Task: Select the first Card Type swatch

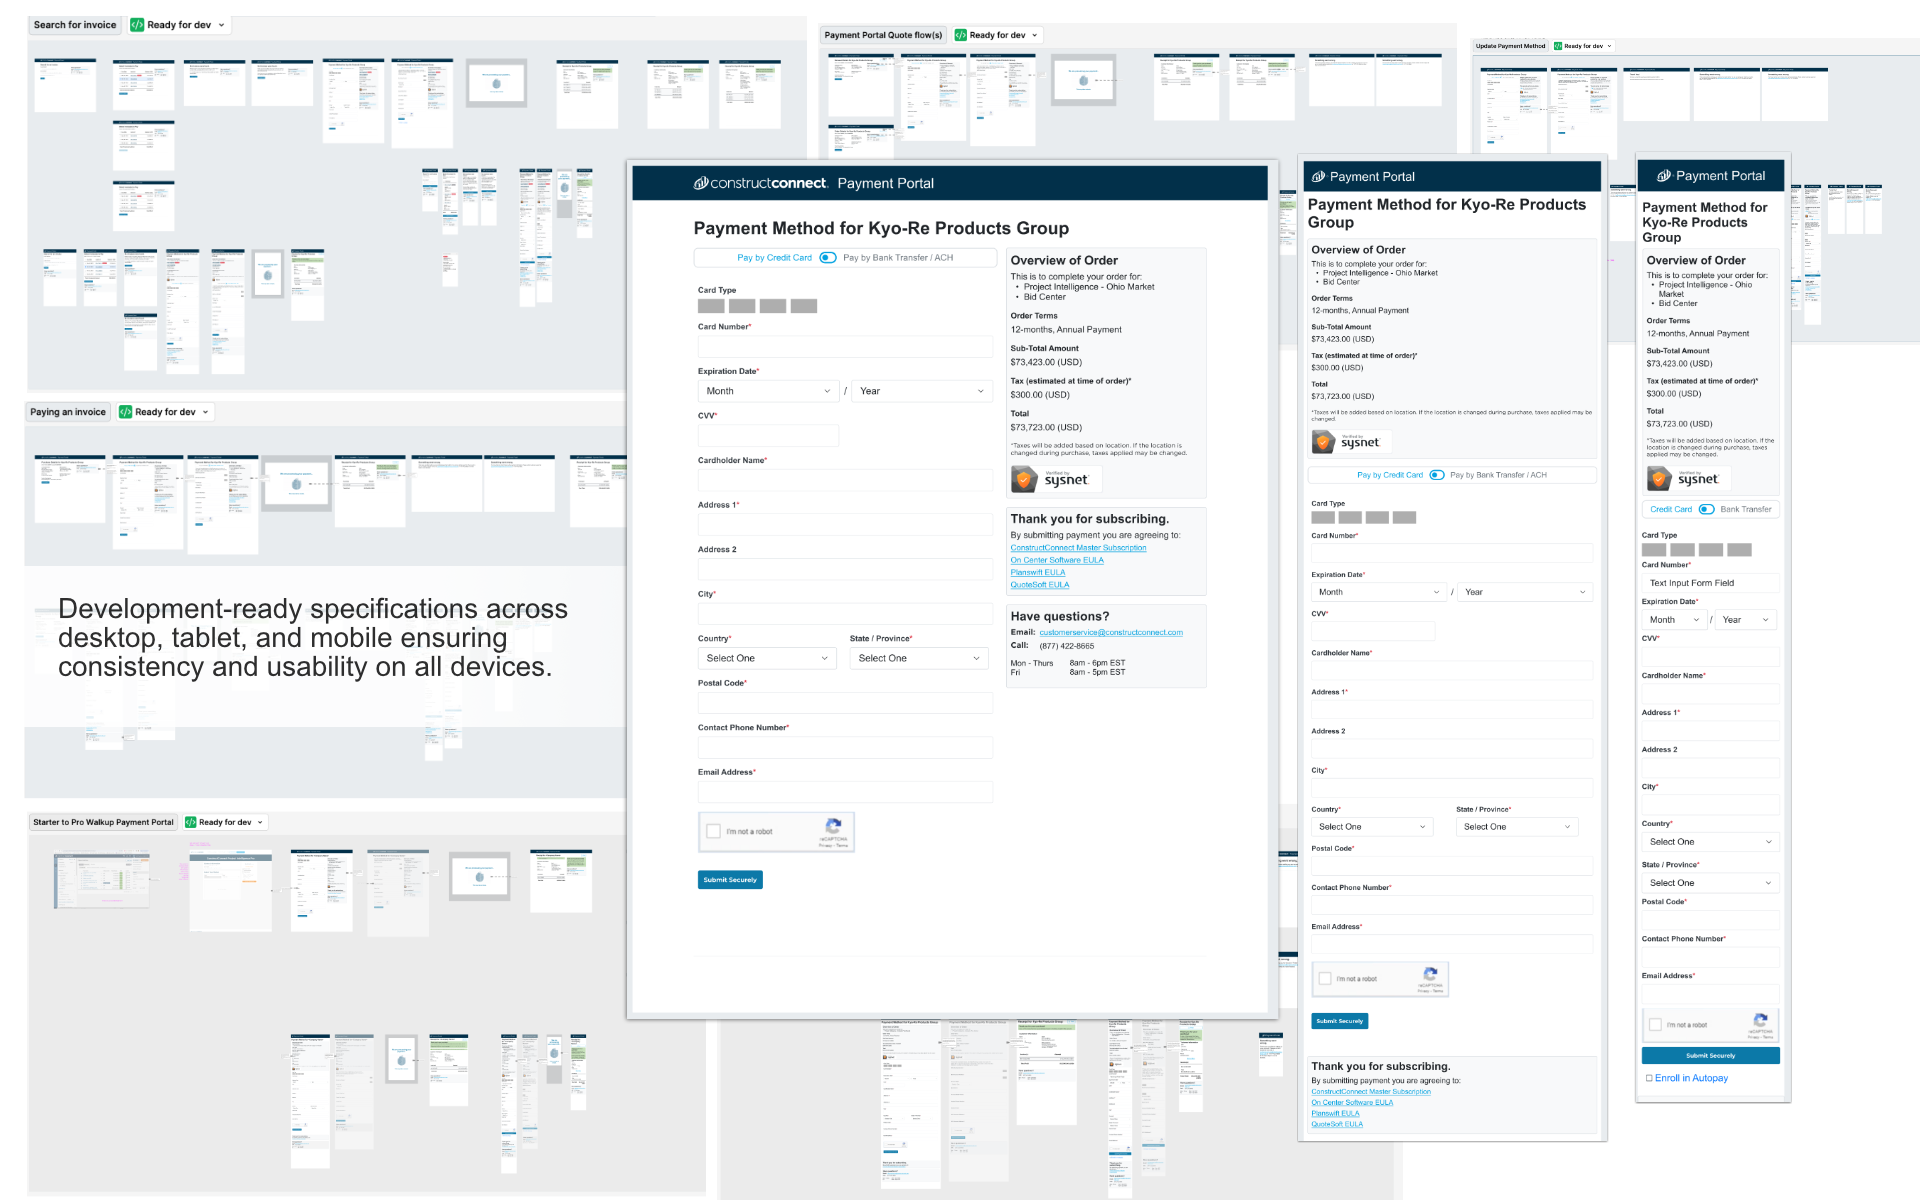Action: [711, 306]
